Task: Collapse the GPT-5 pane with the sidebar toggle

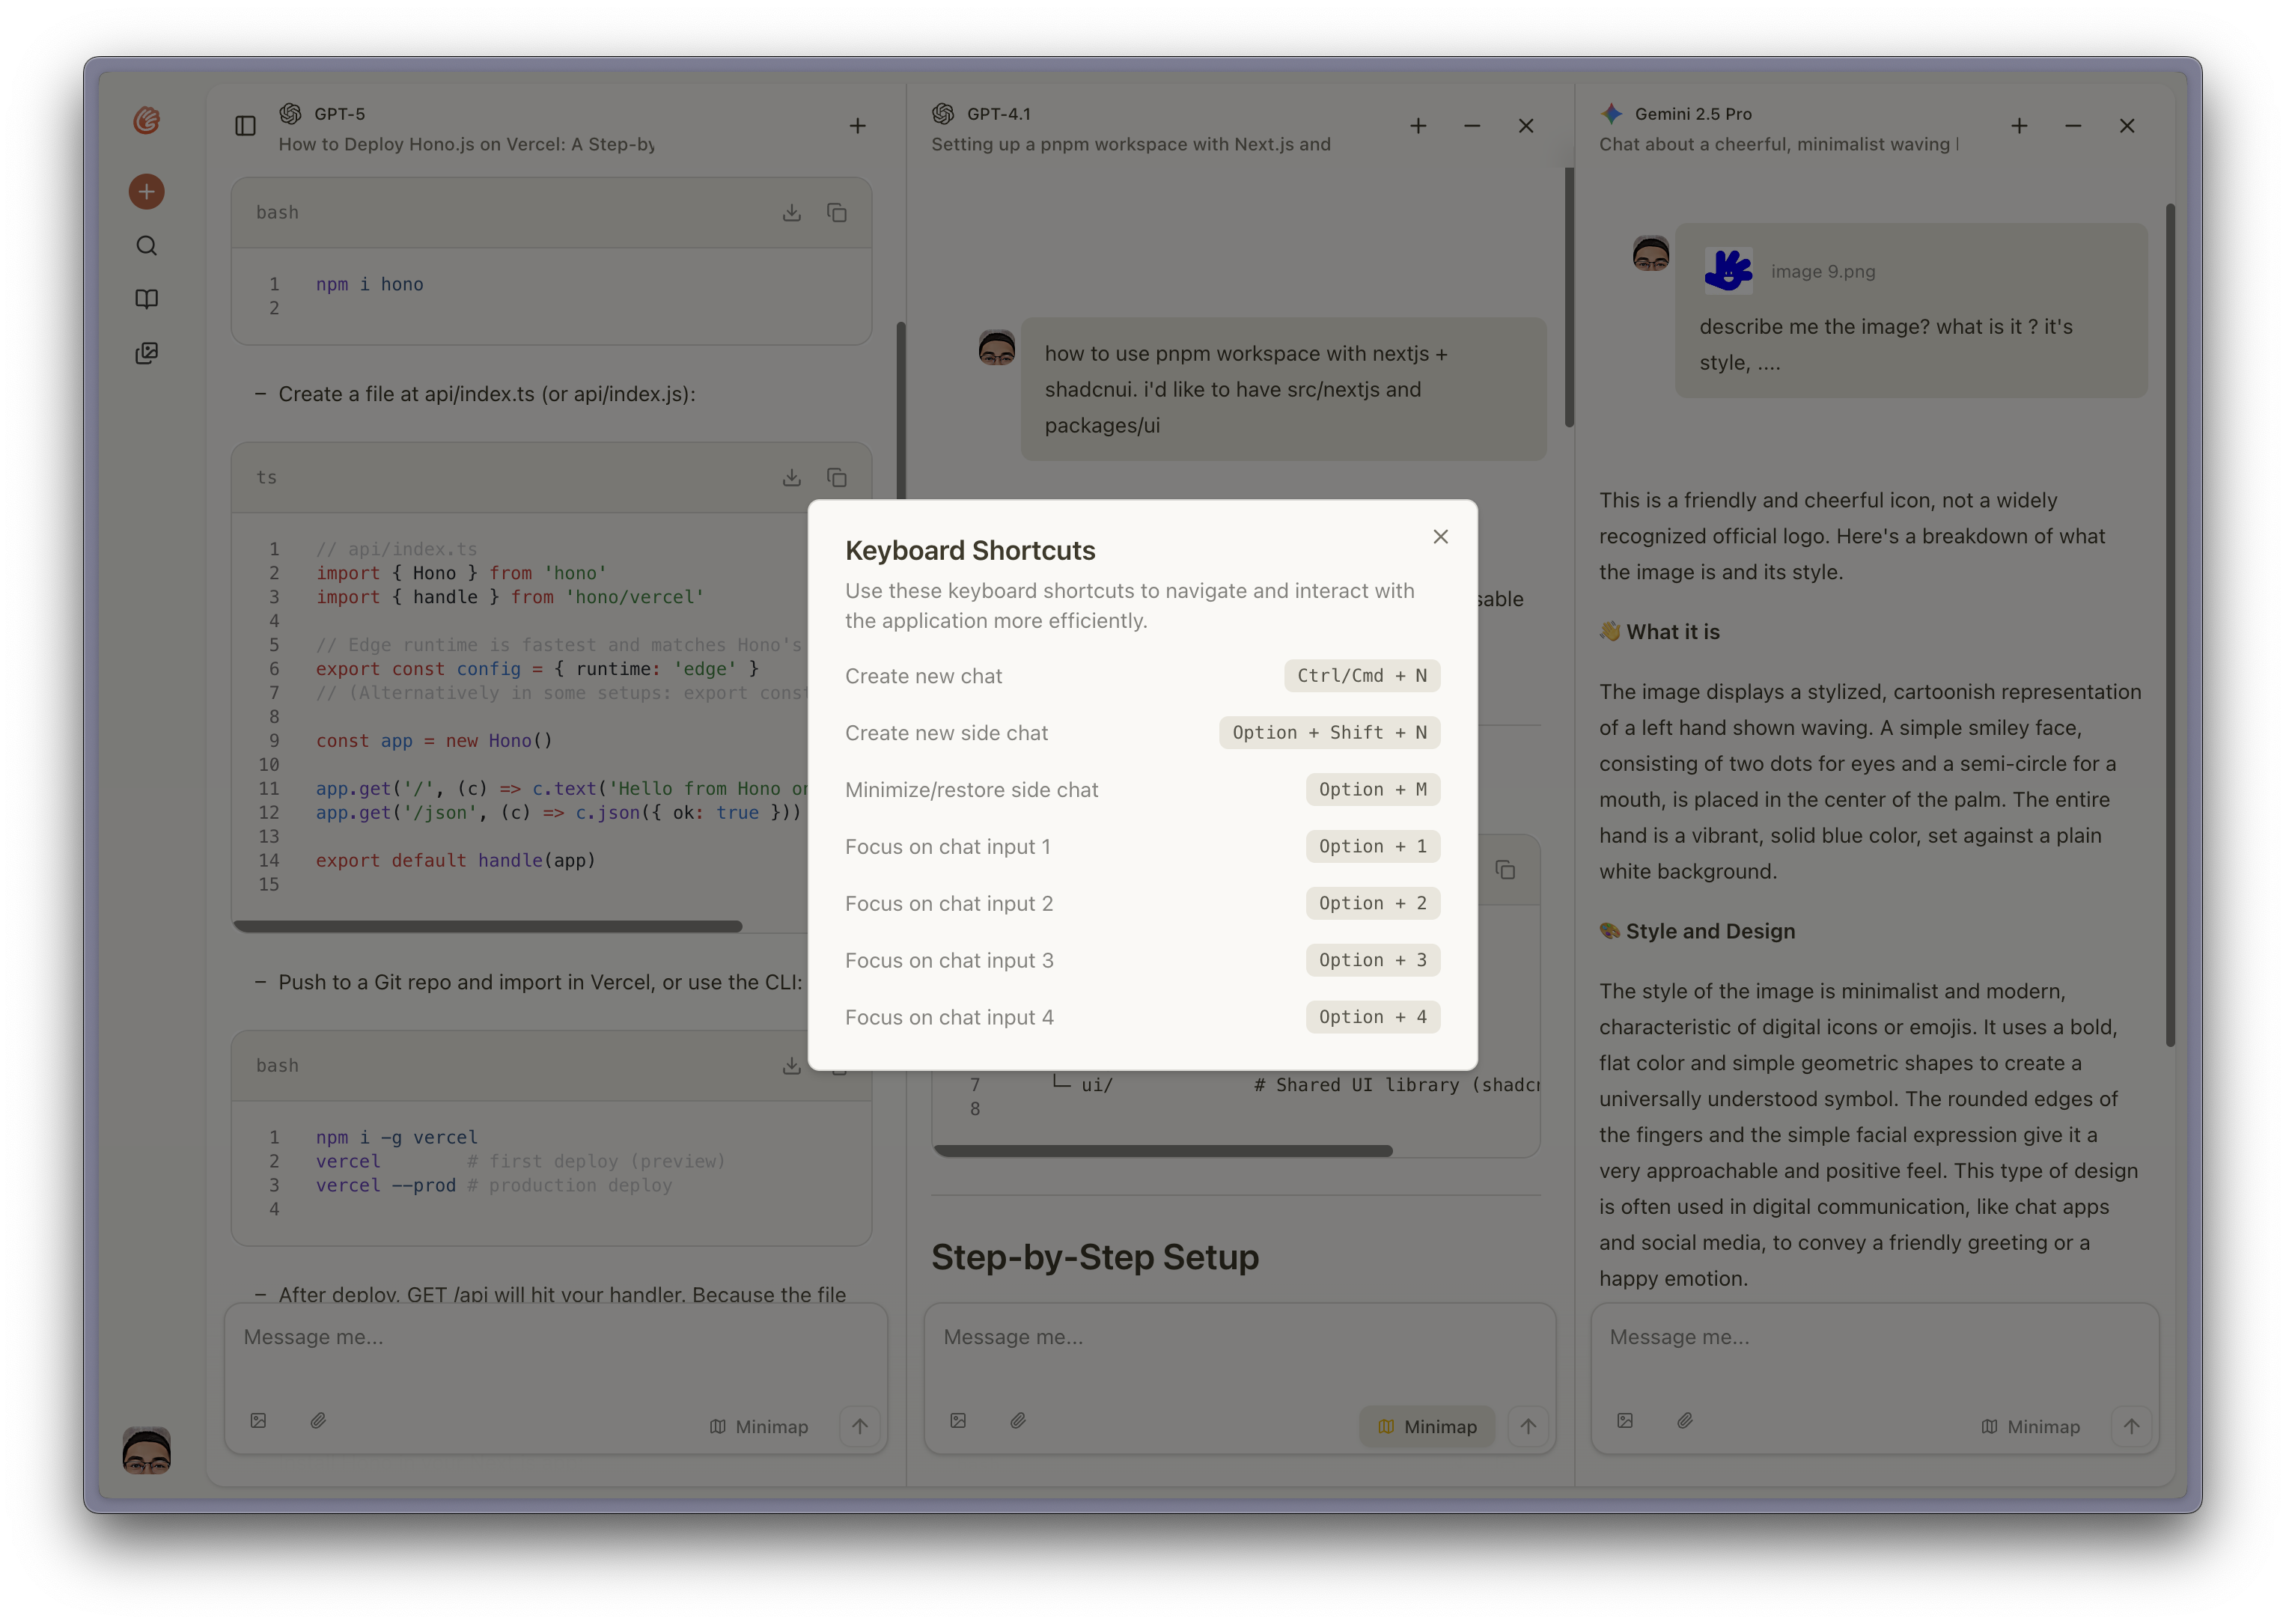Action: 245,125
